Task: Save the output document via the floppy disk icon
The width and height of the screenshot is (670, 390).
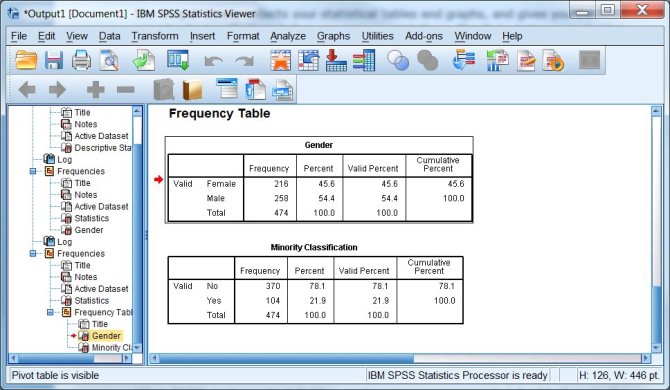Action: pyautogui.click(x=54, y=60)
